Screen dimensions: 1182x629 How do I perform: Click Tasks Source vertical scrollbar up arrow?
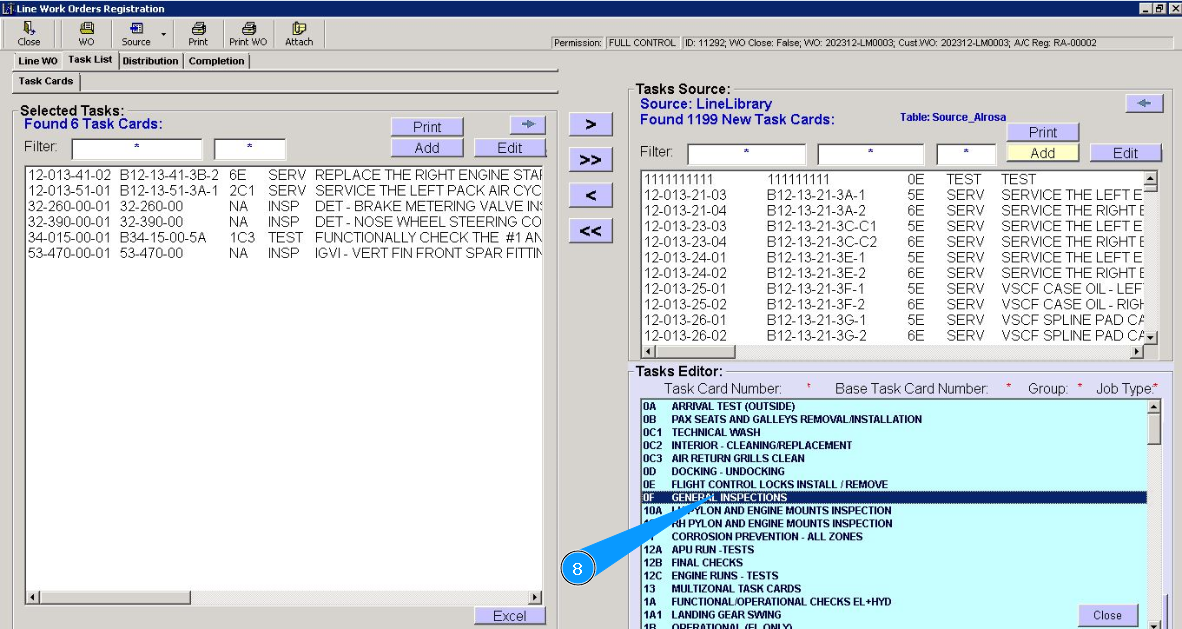(1150, 179)
